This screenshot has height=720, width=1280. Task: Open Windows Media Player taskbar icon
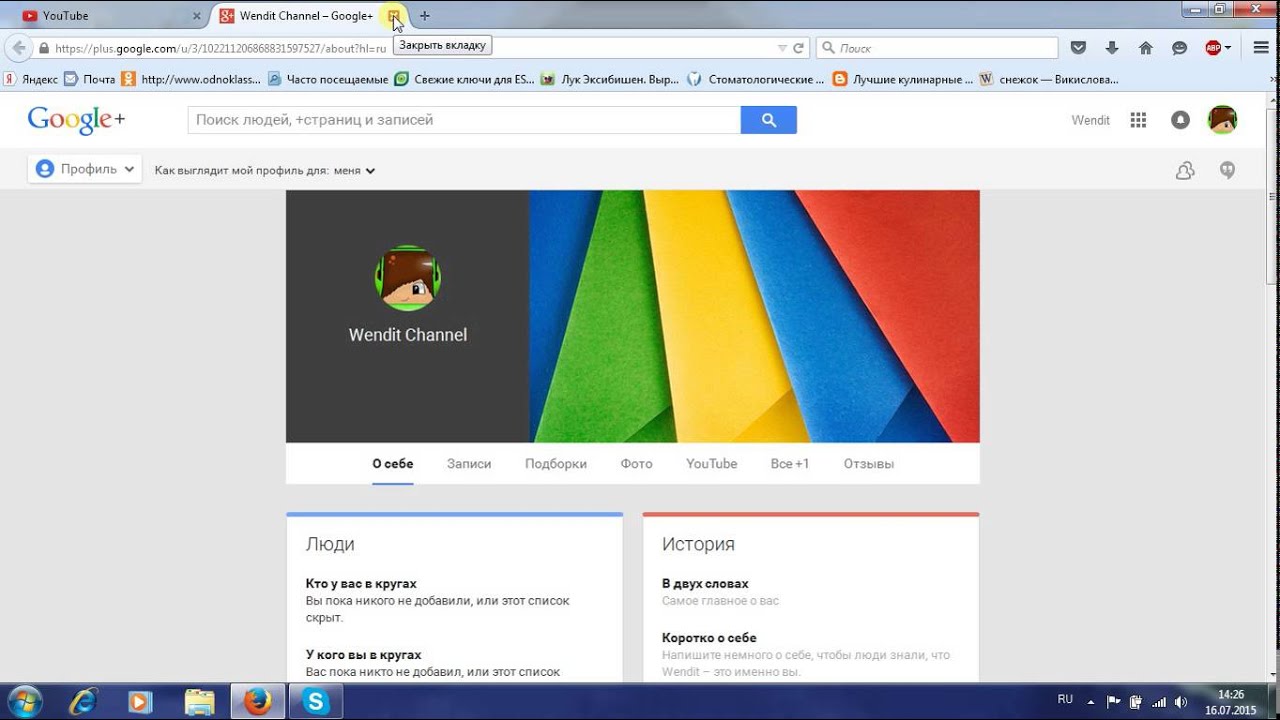pyautogui.click(x=141, y=702)
